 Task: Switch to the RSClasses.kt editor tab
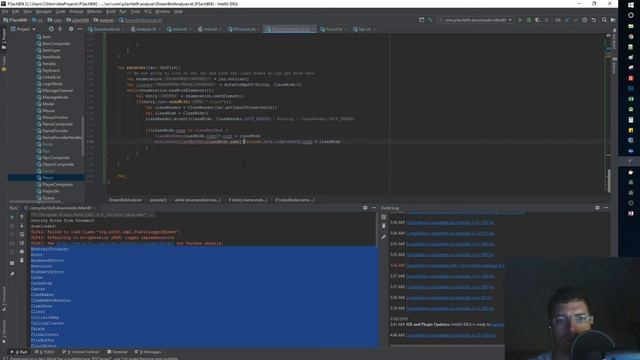pos(244,29)
